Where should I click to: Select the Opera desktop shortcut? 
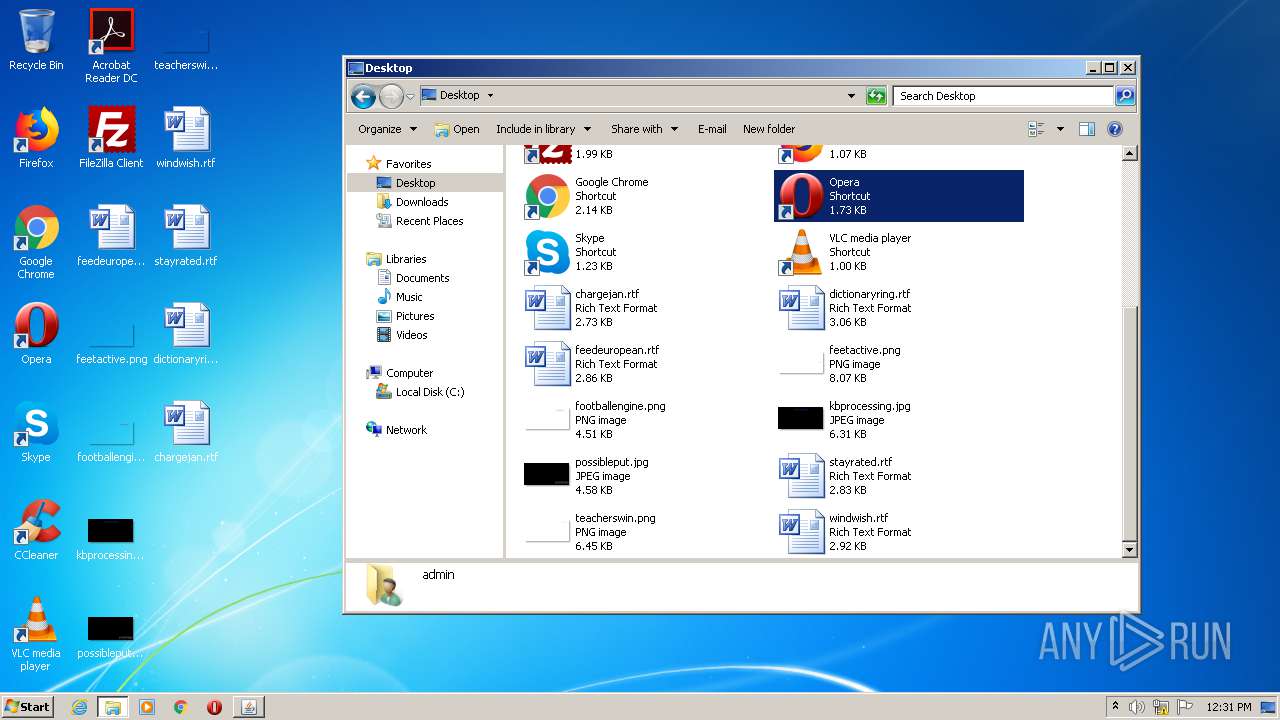pos(36,334)
